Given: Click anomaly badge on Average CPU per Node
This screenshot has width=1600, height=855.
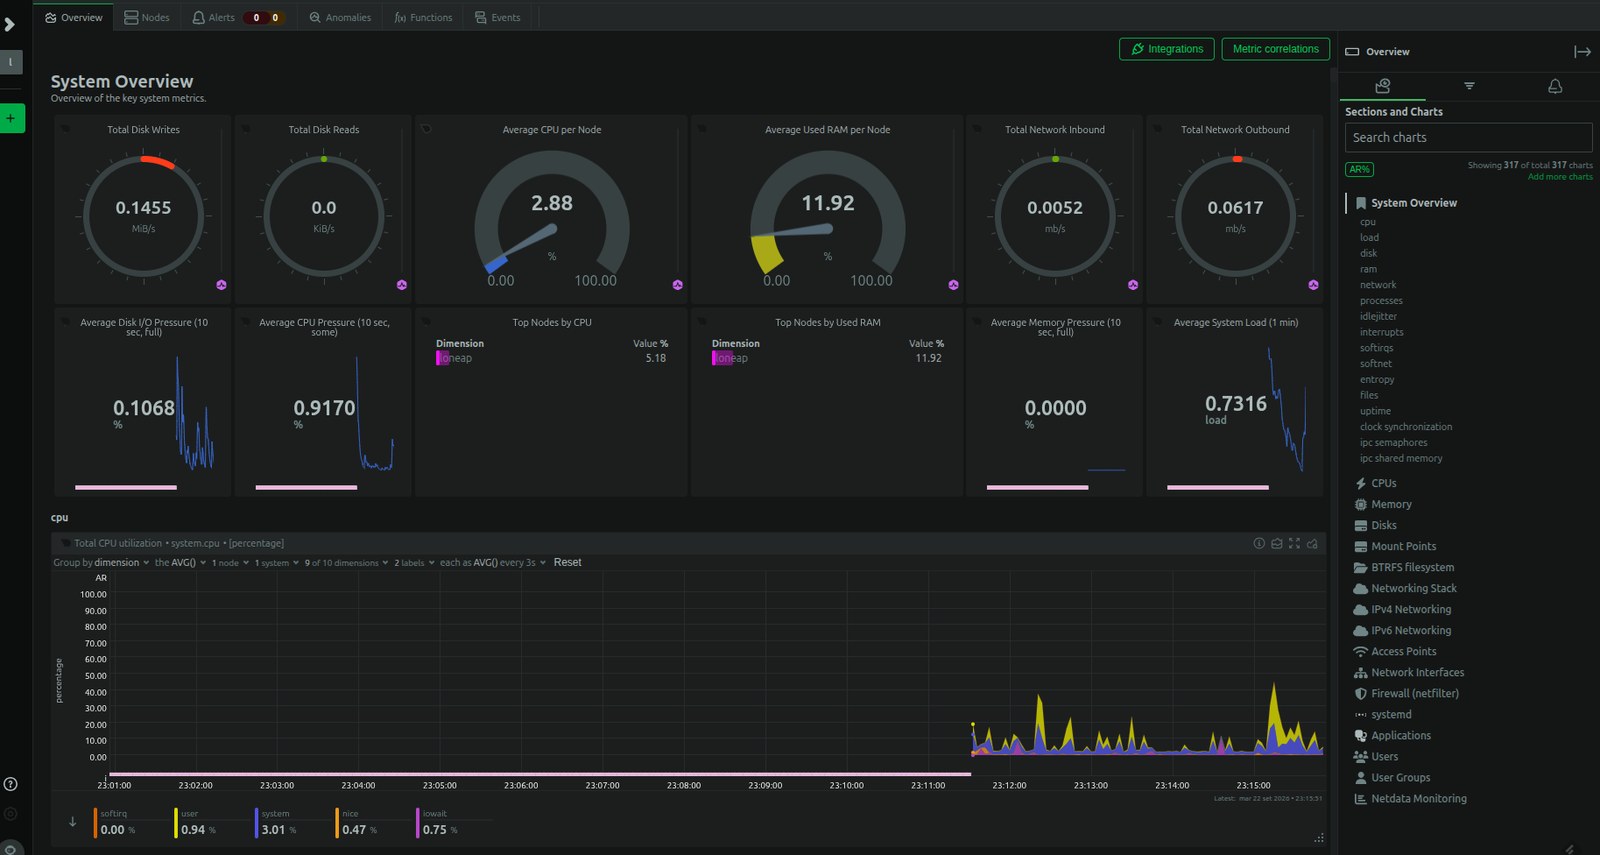Looking at the screenshot, I should [677, 285].
